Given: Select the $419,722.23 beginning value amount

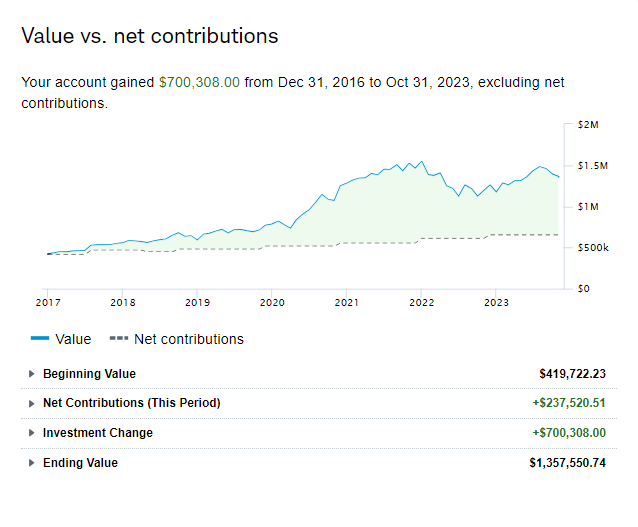Looking at the screenshot, I should (x=572, y=374).
